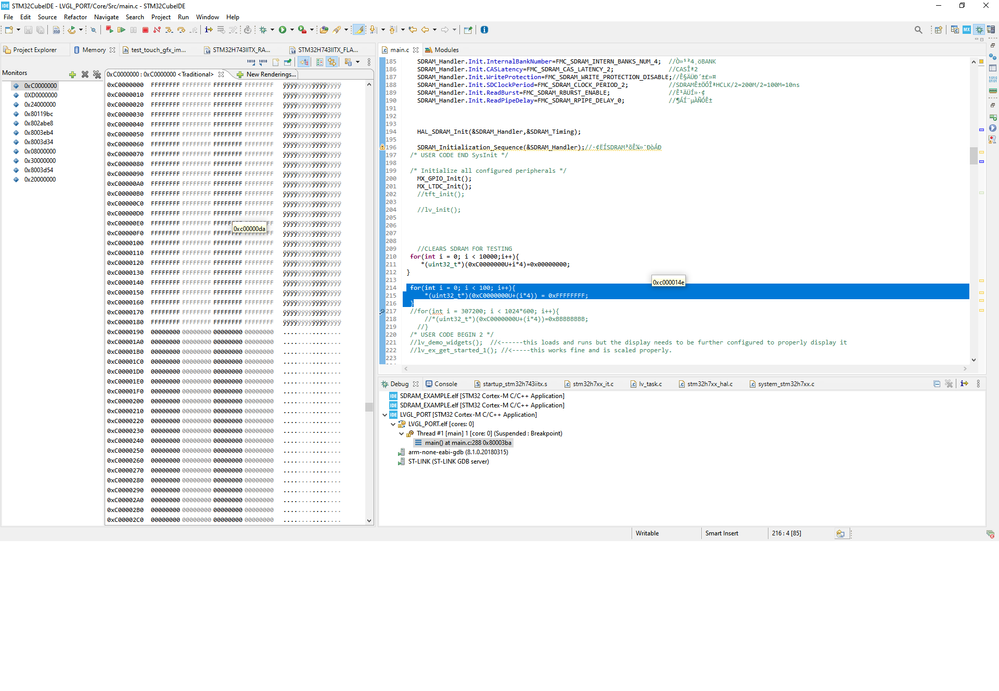
Task: Close the main.c editor tab
Action: pos(415,50)
